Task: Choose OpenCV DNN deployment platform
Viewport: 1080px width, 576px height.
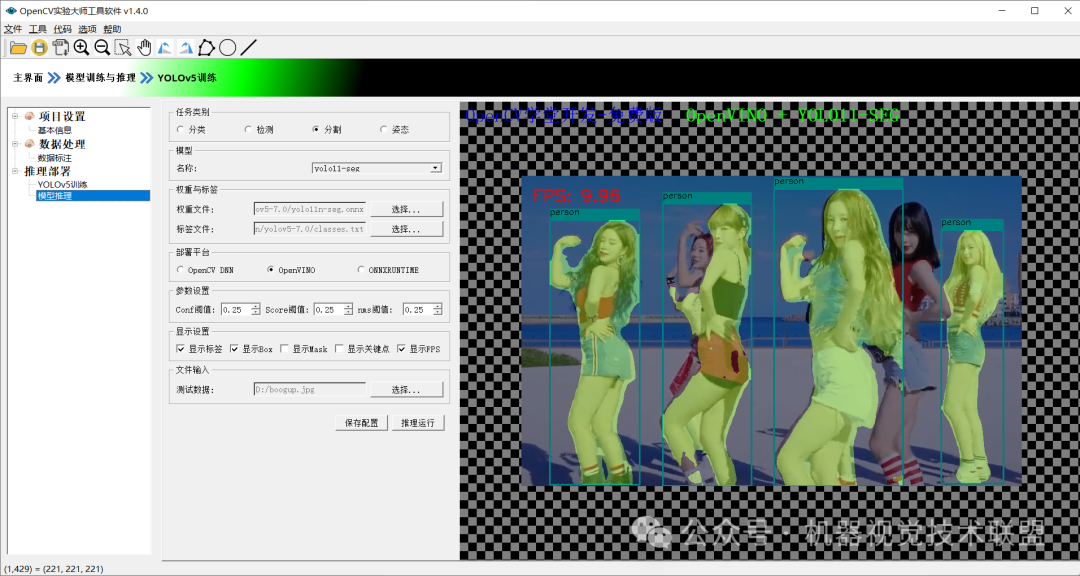Action: [180, 270]
